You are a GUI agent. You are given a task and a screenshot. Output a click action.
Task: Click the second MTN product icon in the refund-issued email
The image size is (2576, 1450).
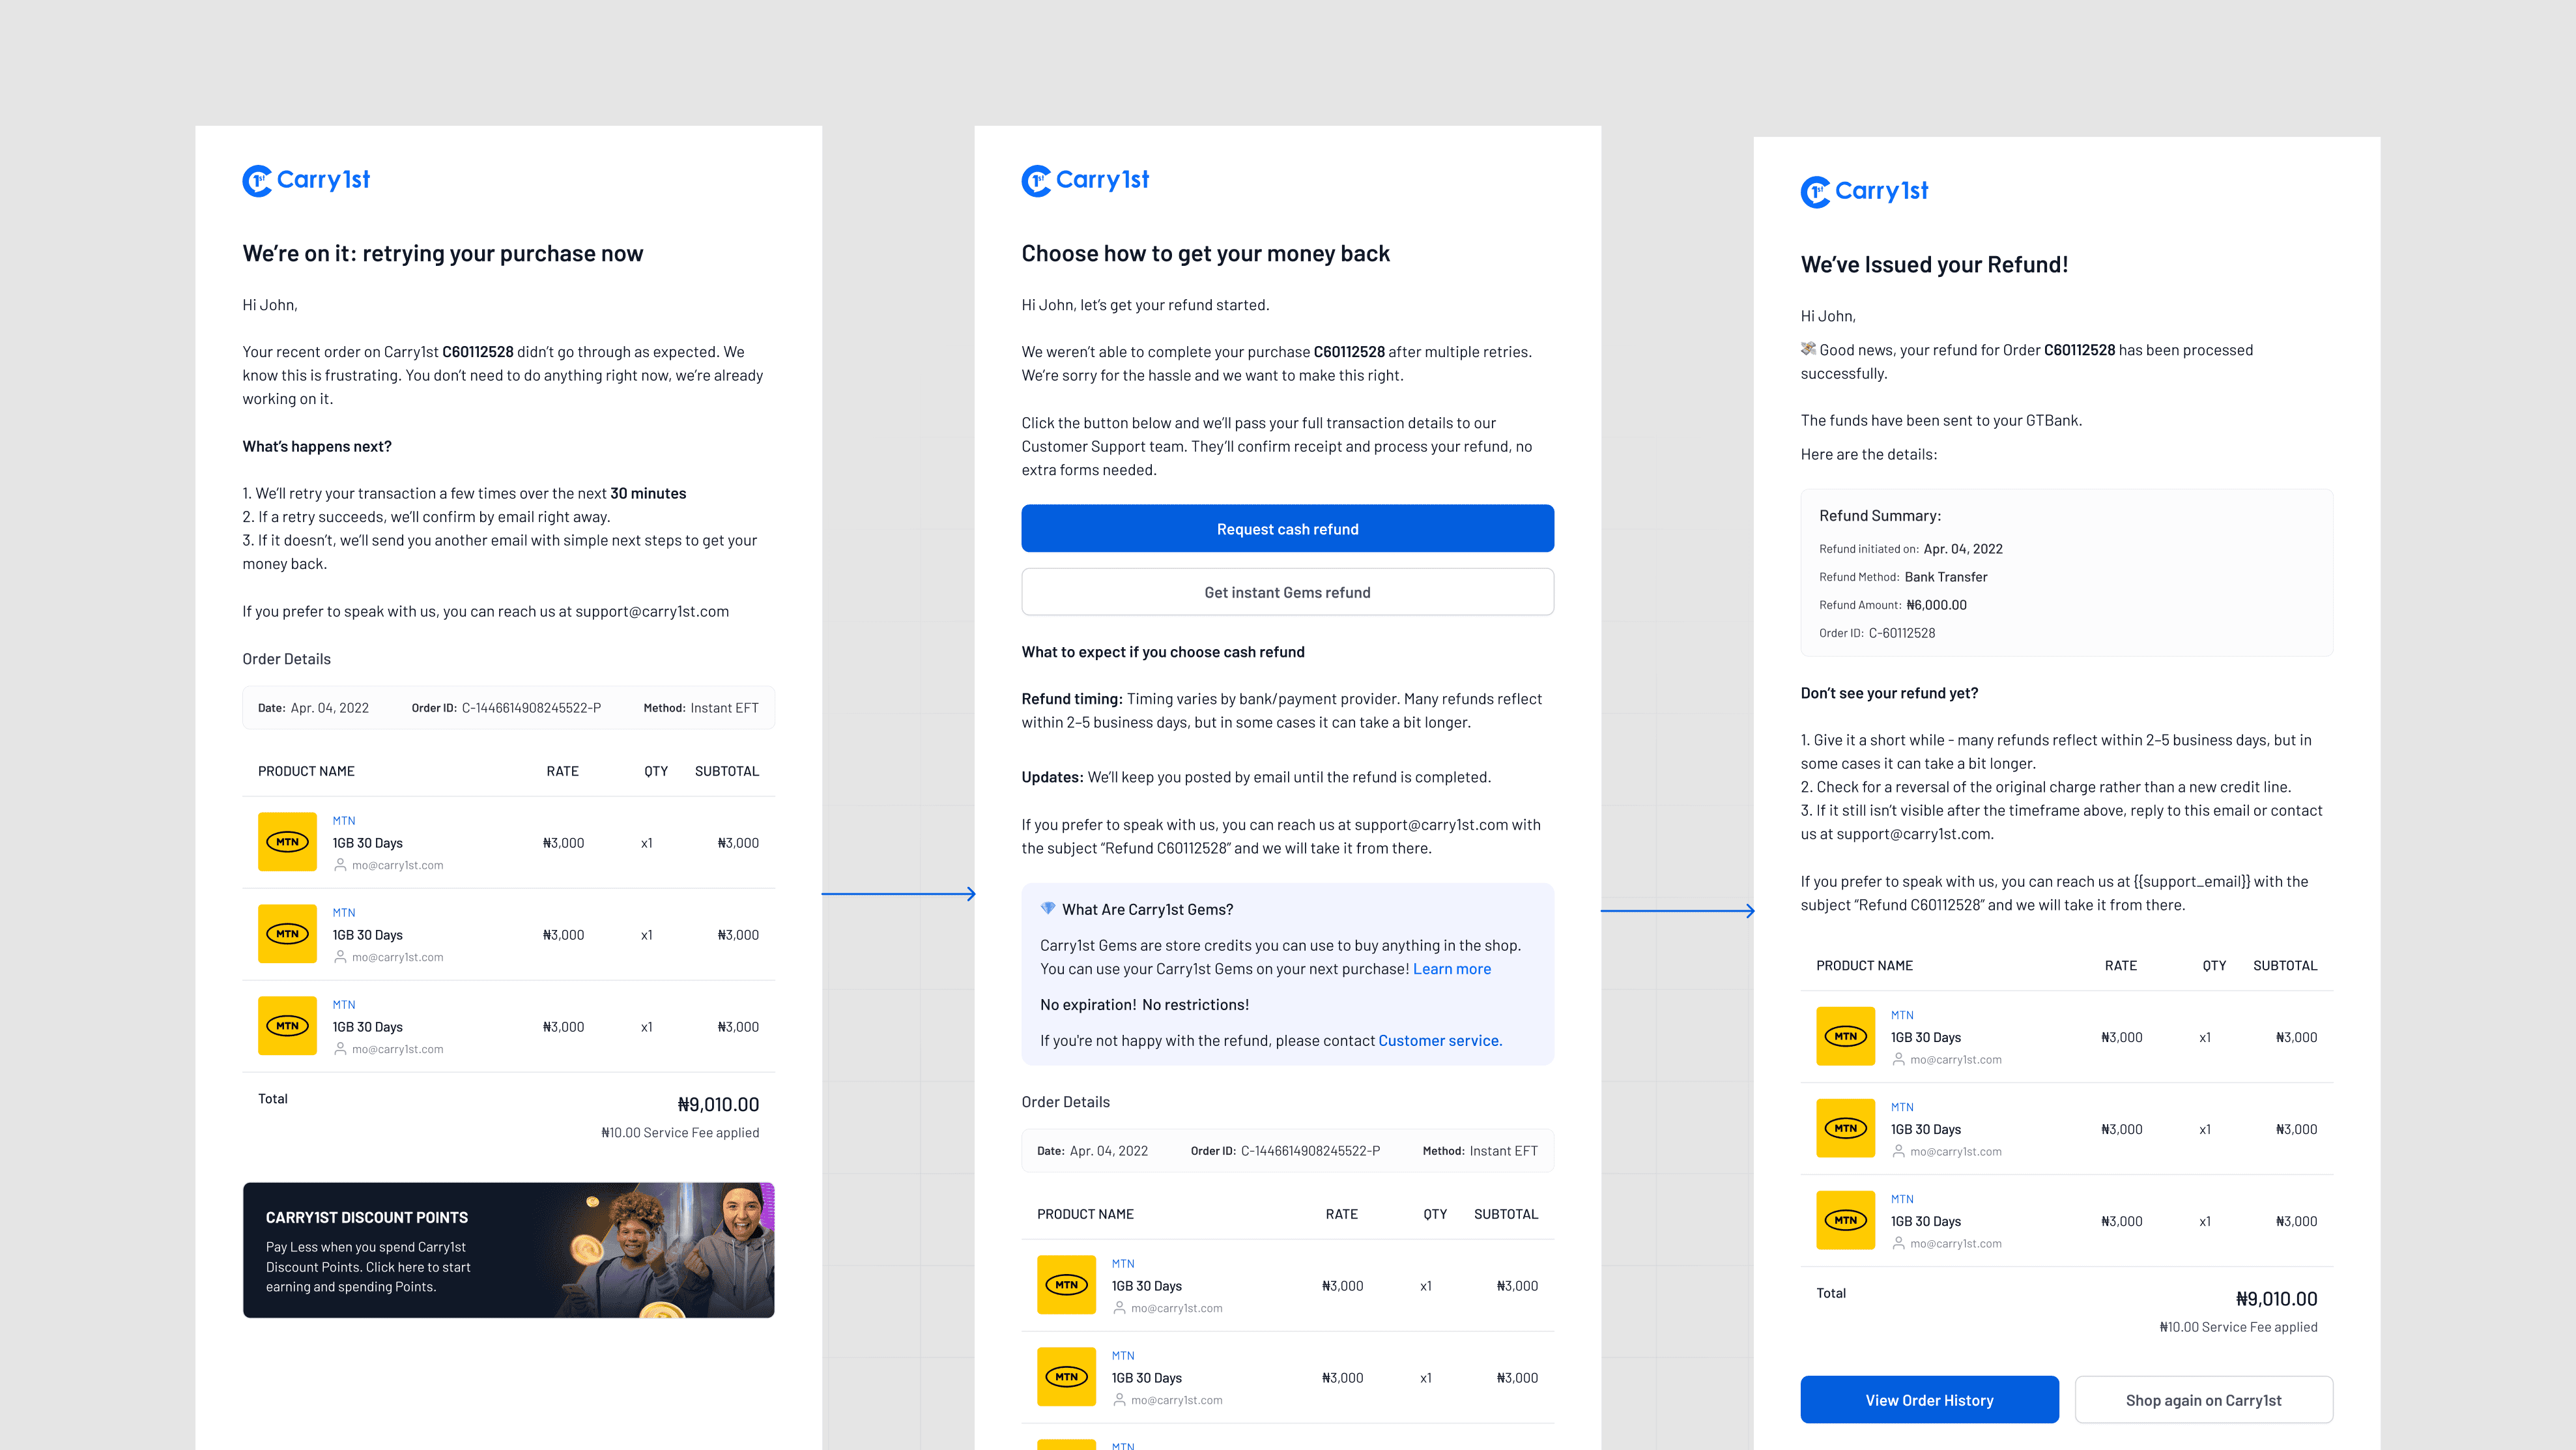pos(1845,1128)
